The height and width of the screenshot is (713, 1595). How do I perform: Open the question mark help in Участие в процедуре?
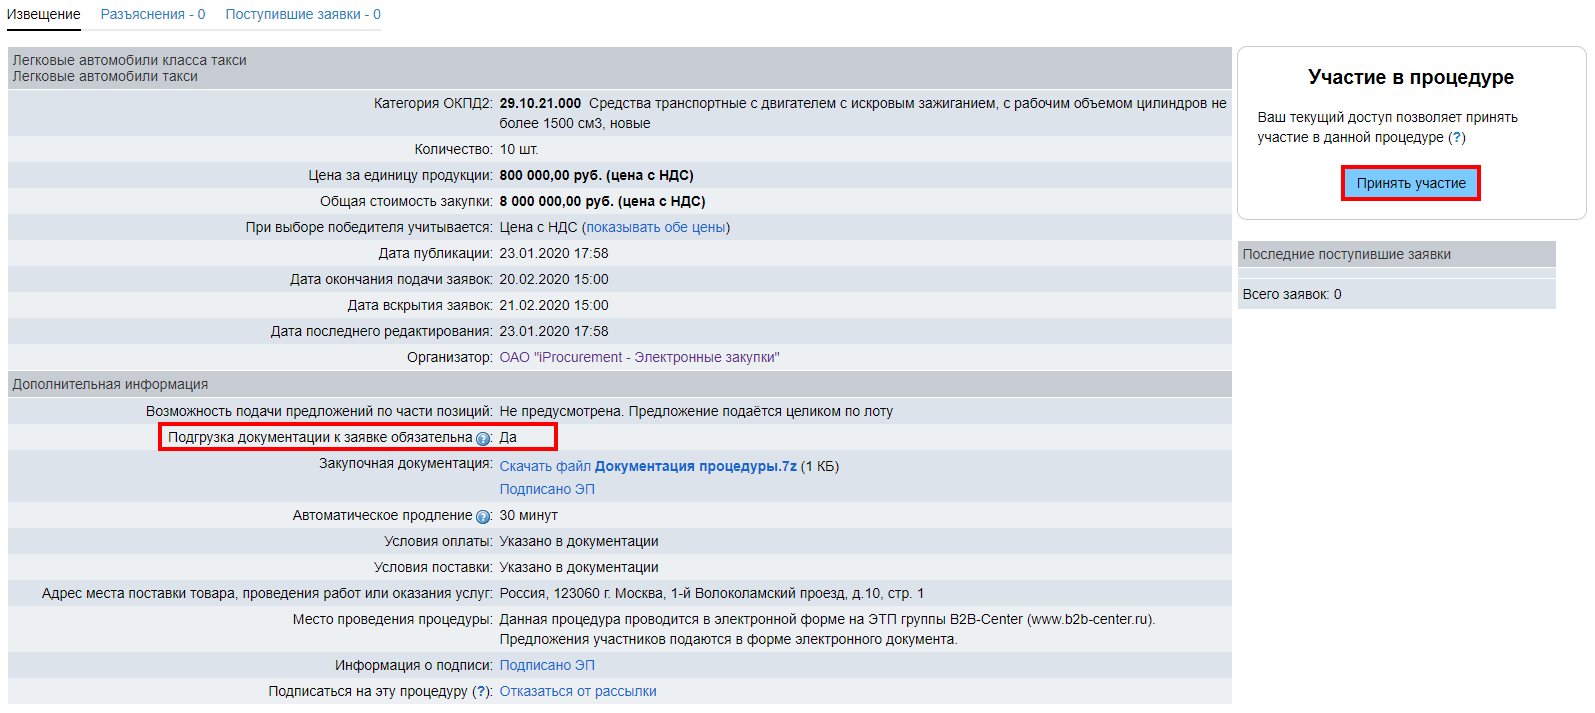pyautogui.click(x=1456, y=138)
